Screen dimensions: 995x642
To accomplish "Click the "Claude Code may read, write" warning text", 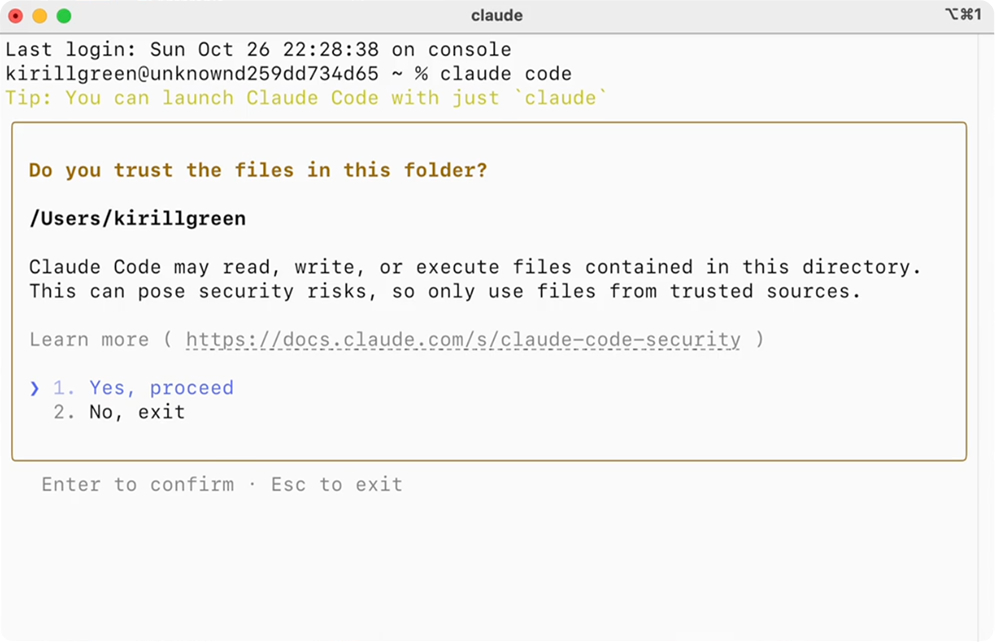I will [x=474, y=267].
